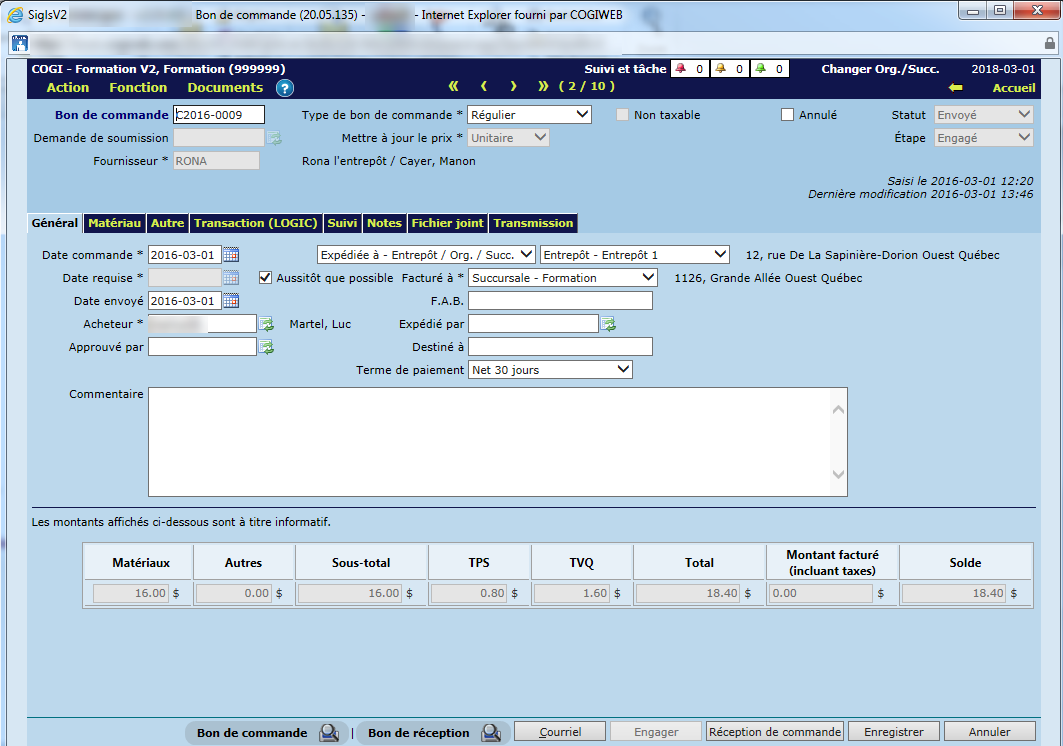Uncheck the Aussitôt que possible checkbox
Screen dimensions: 1063x746
[x=266, y=278]
